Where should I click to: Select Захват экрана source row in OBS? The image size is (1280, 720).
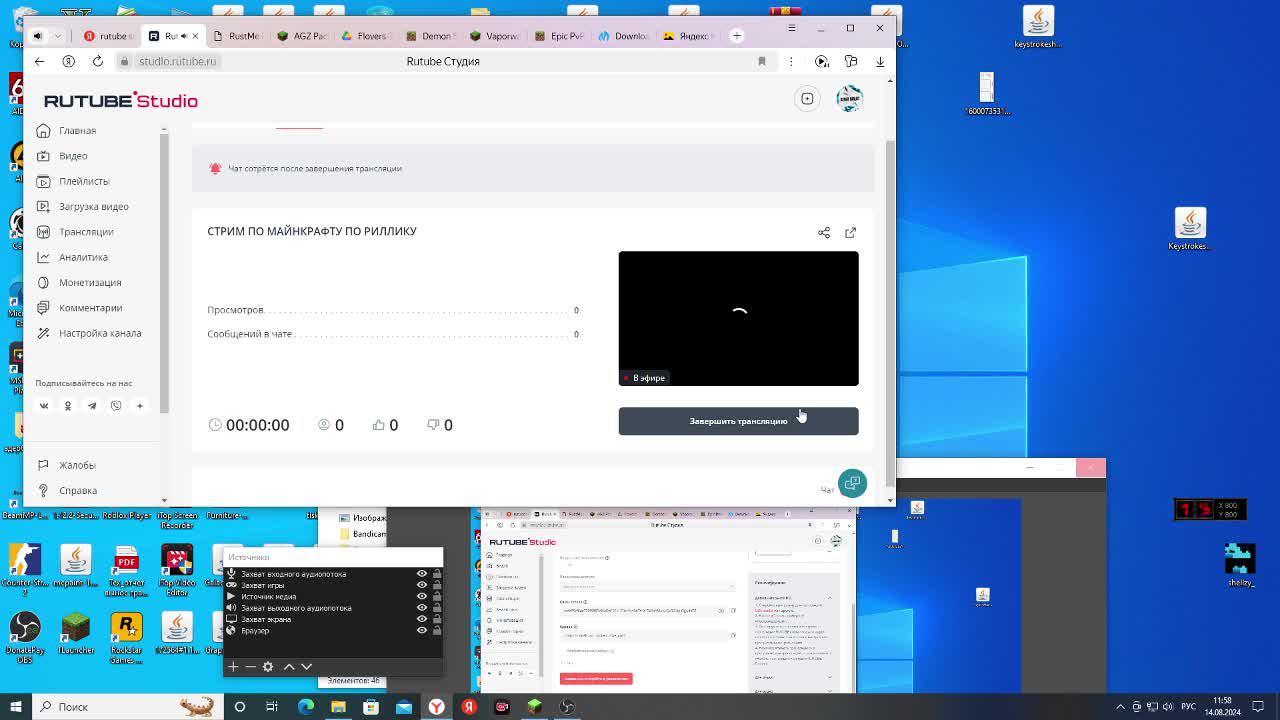click(333, 619)
